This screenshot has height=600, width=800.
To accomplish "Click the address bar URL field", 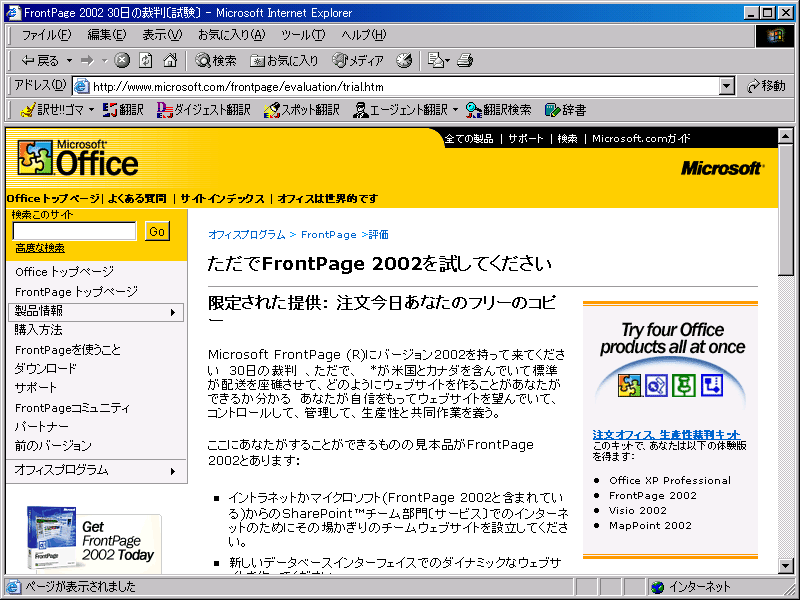I will 395,86.
